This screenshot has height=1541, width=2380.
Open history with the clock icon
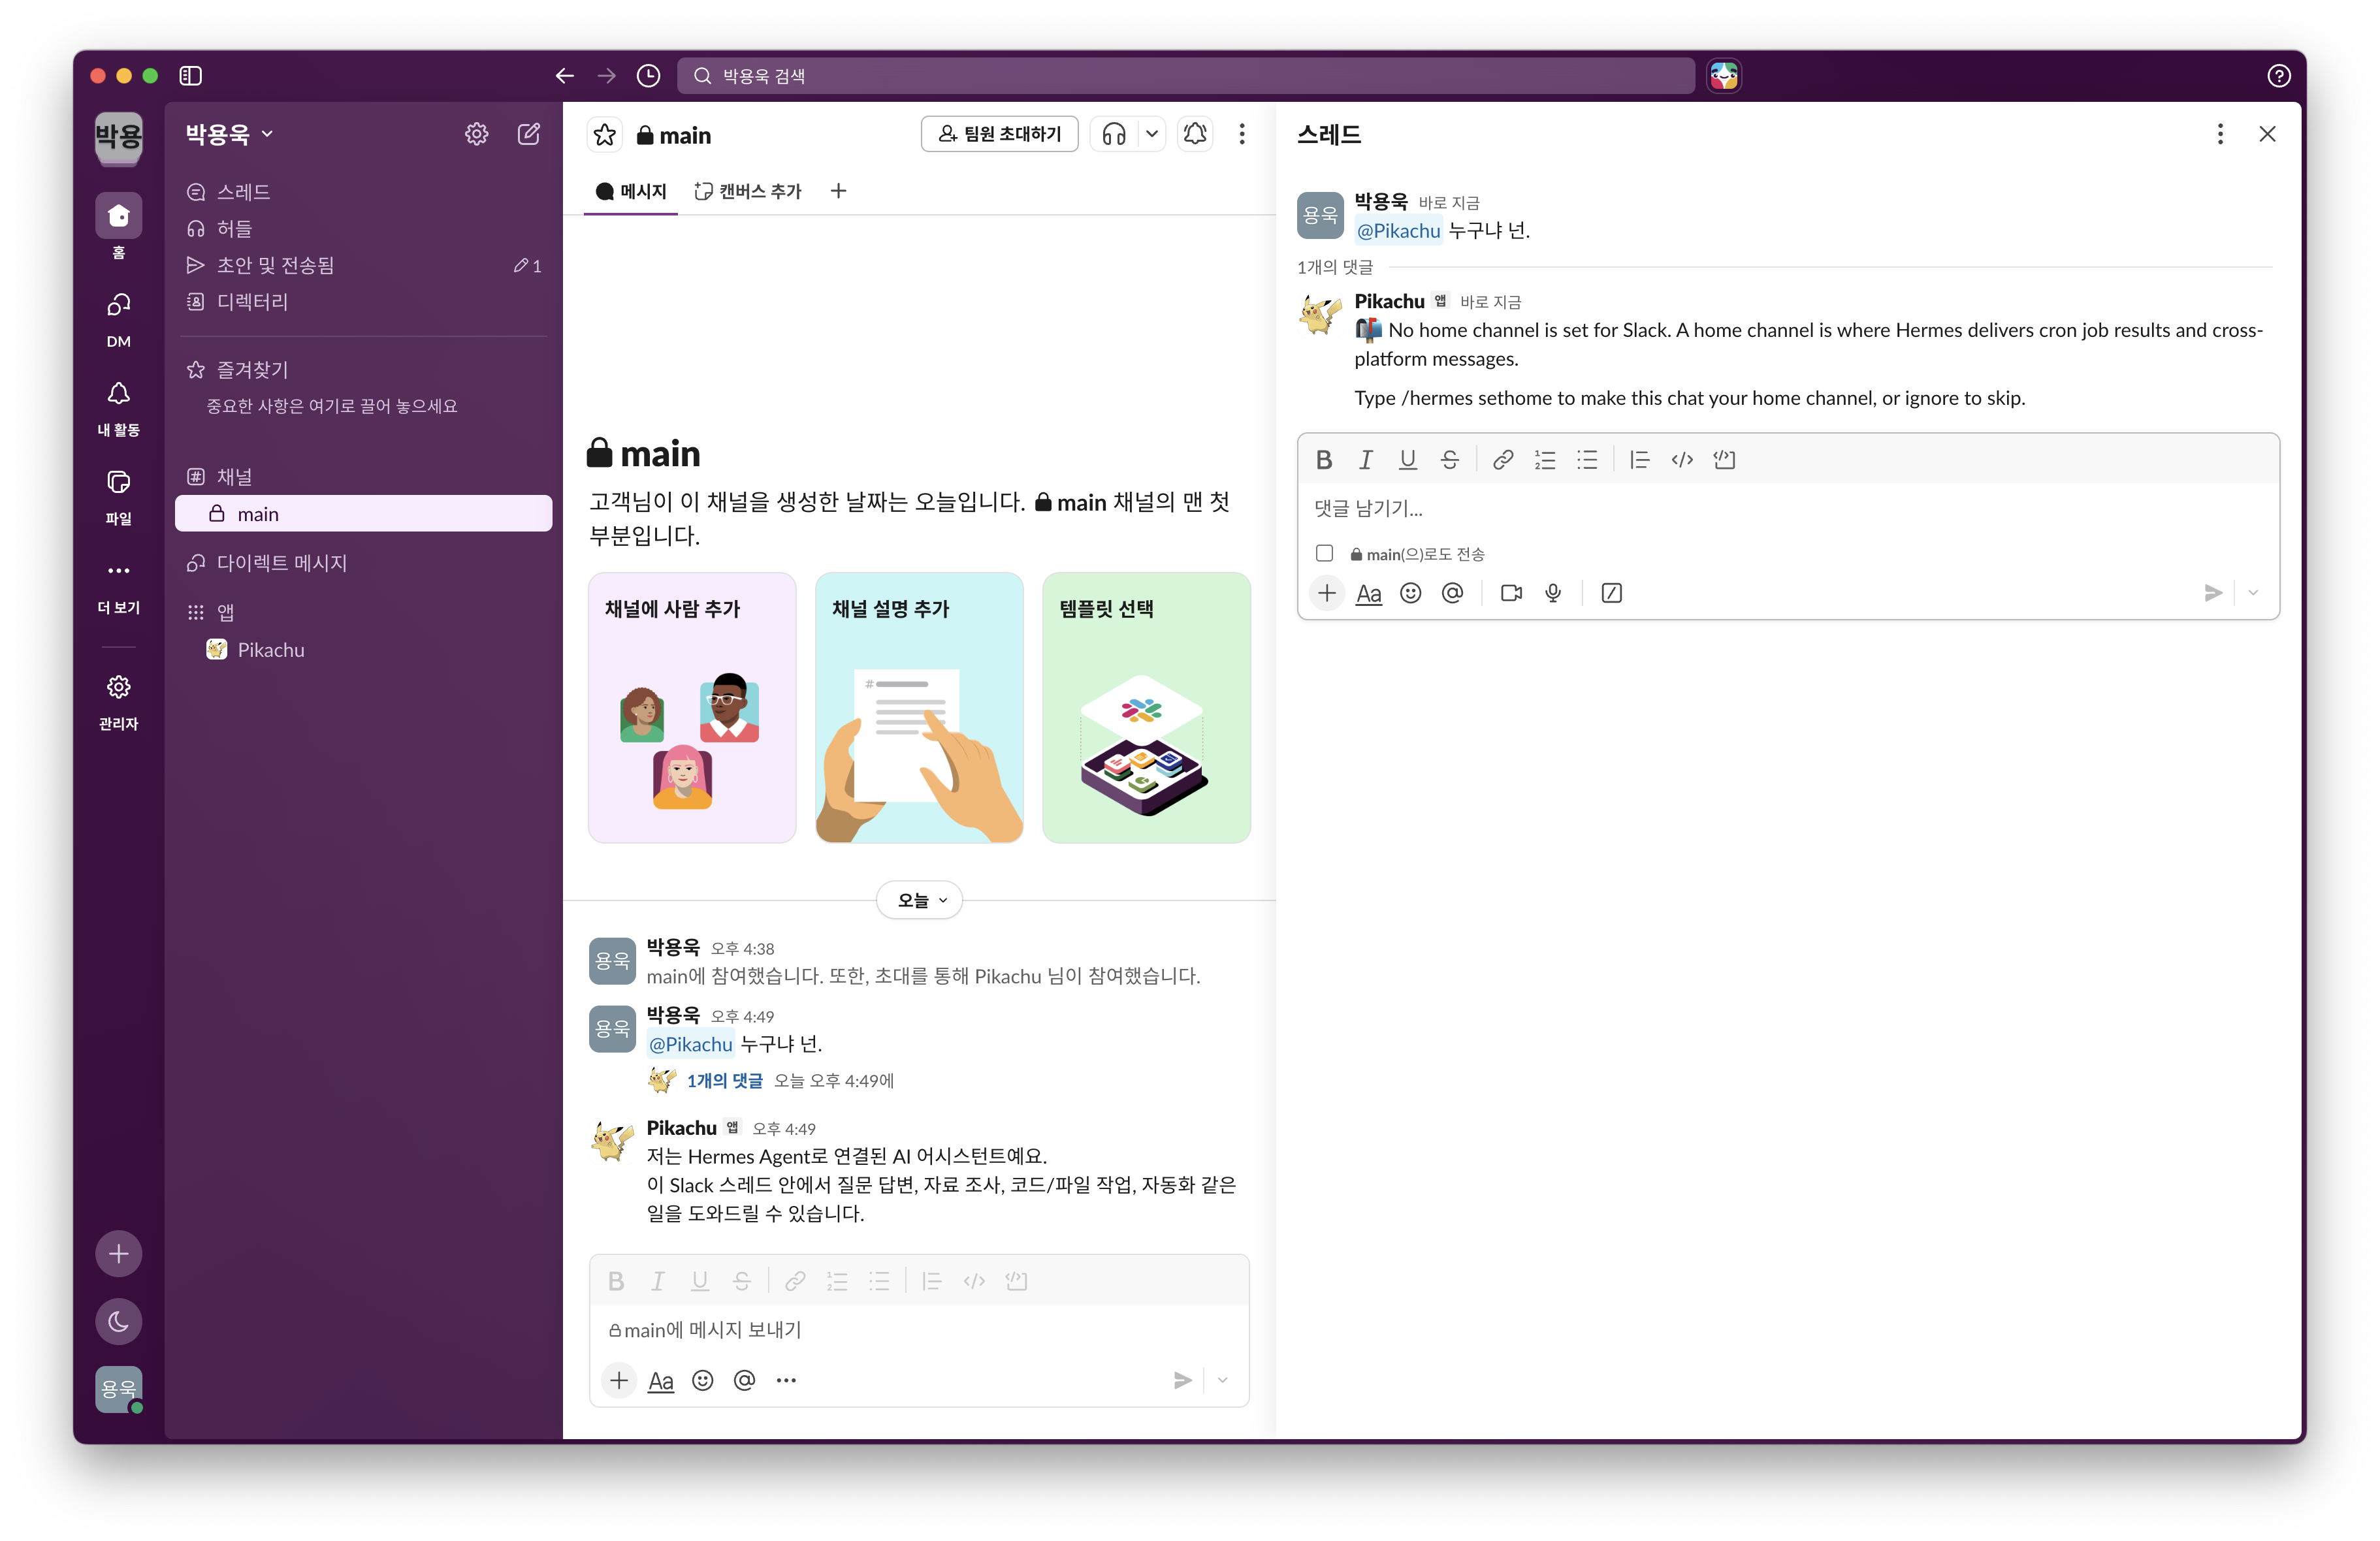click(x=649, y=76)
